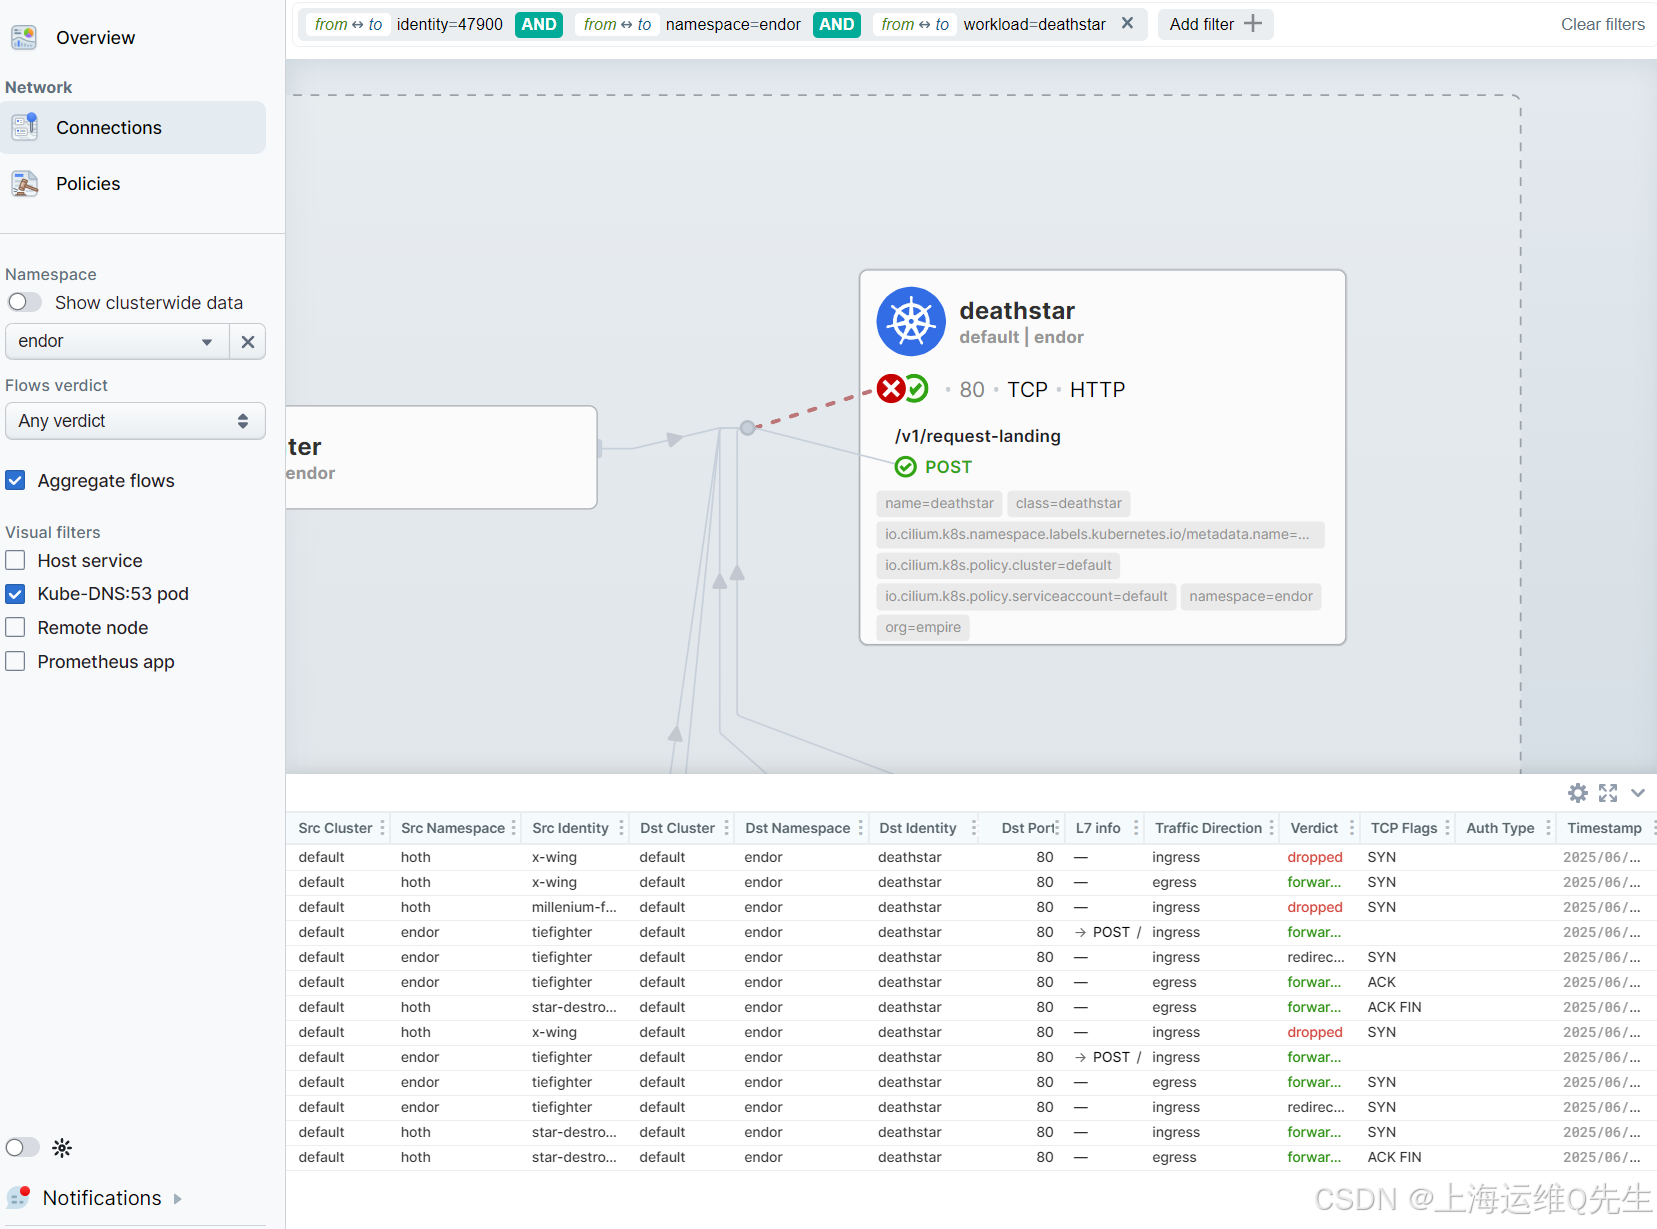The image size is (1657, 1229).
Task: Open the Any verdict dropdown
Action: point(135,421)
